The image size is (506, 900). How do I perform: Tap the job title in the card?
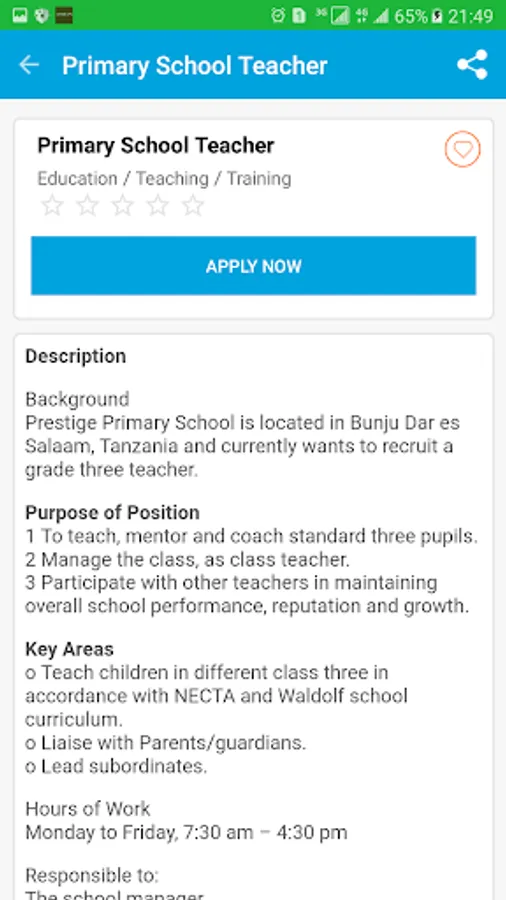pyautogui.click(x=155, y=145)
